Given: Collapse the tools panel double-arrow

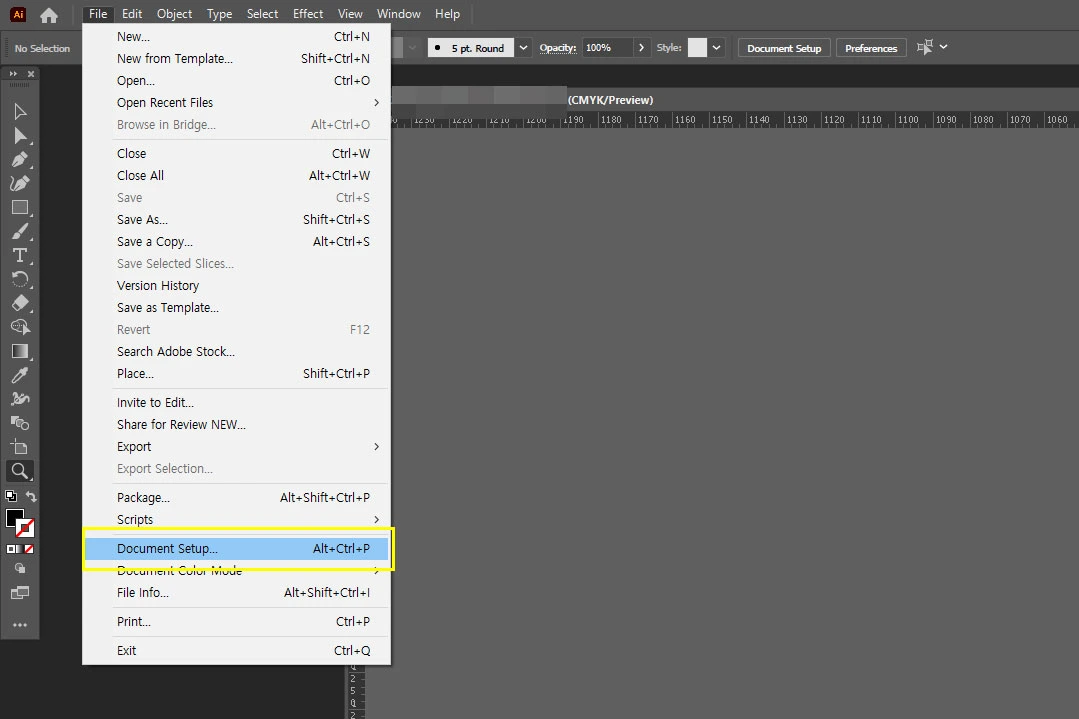Looking at the screenshot, I should point(13,74).
